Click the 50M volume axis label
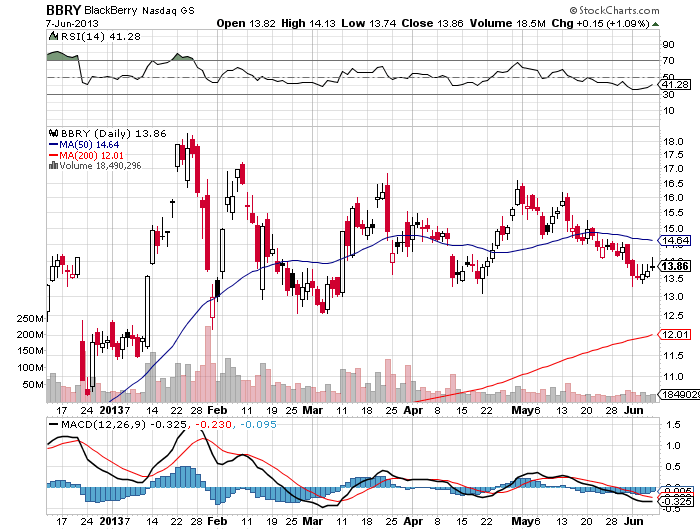This screenshot has height=530, width=700. click(x=33, y=385)
